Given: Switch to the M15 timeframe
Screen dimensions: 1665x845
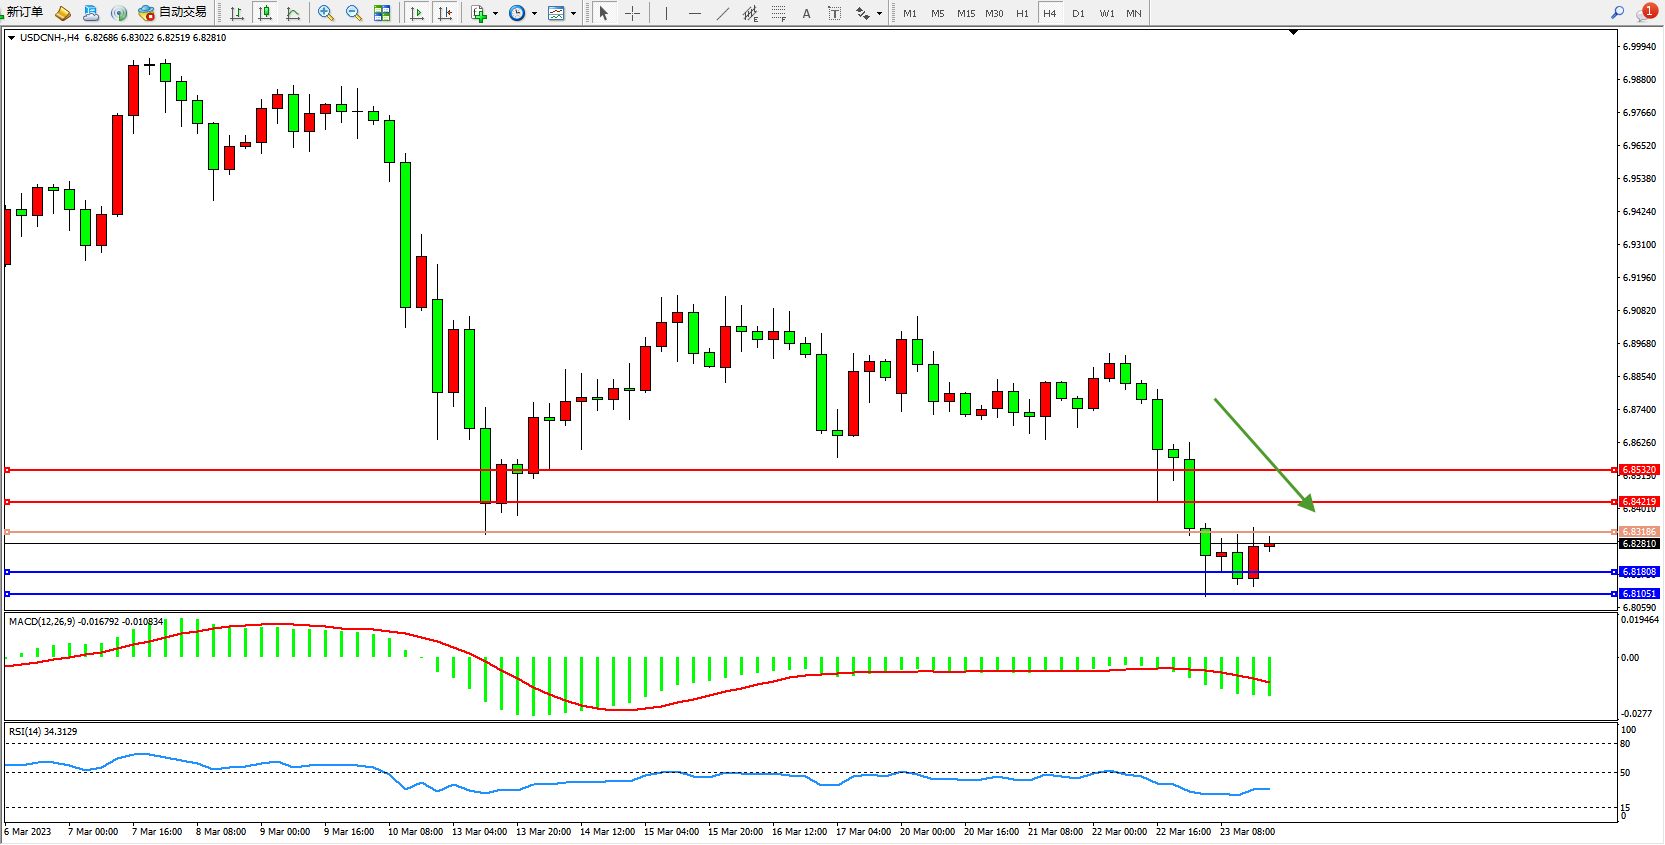Looking at the screenshot, I should [965, 13].
